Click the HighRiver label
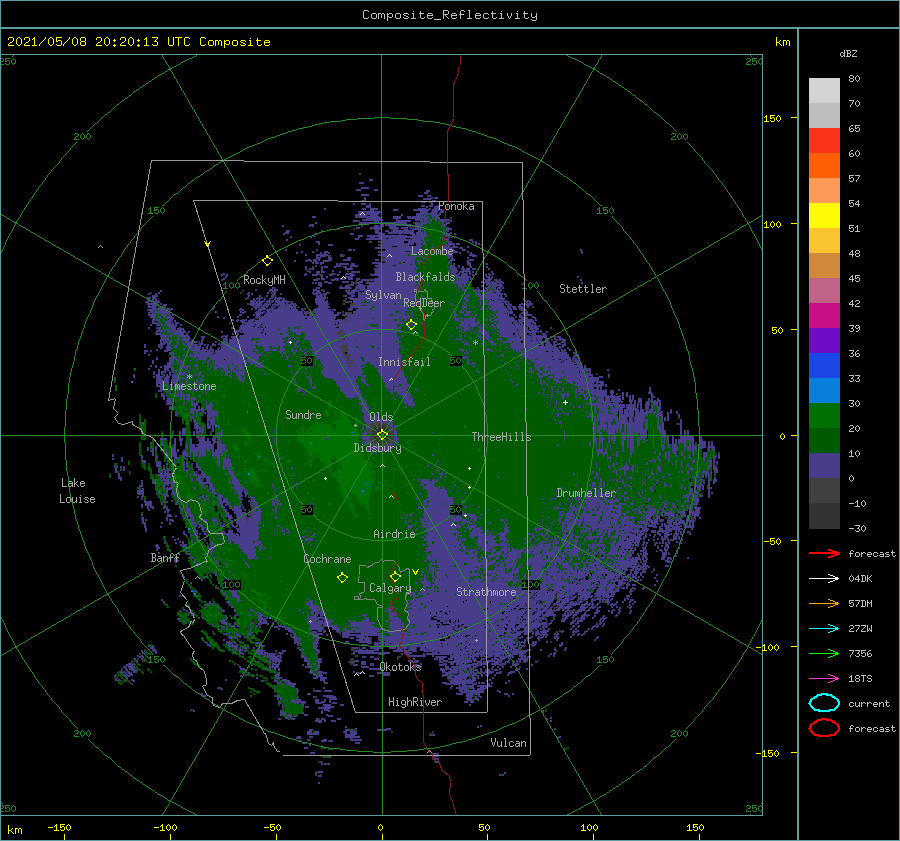900x841 pixels. [x=414, y=702]
